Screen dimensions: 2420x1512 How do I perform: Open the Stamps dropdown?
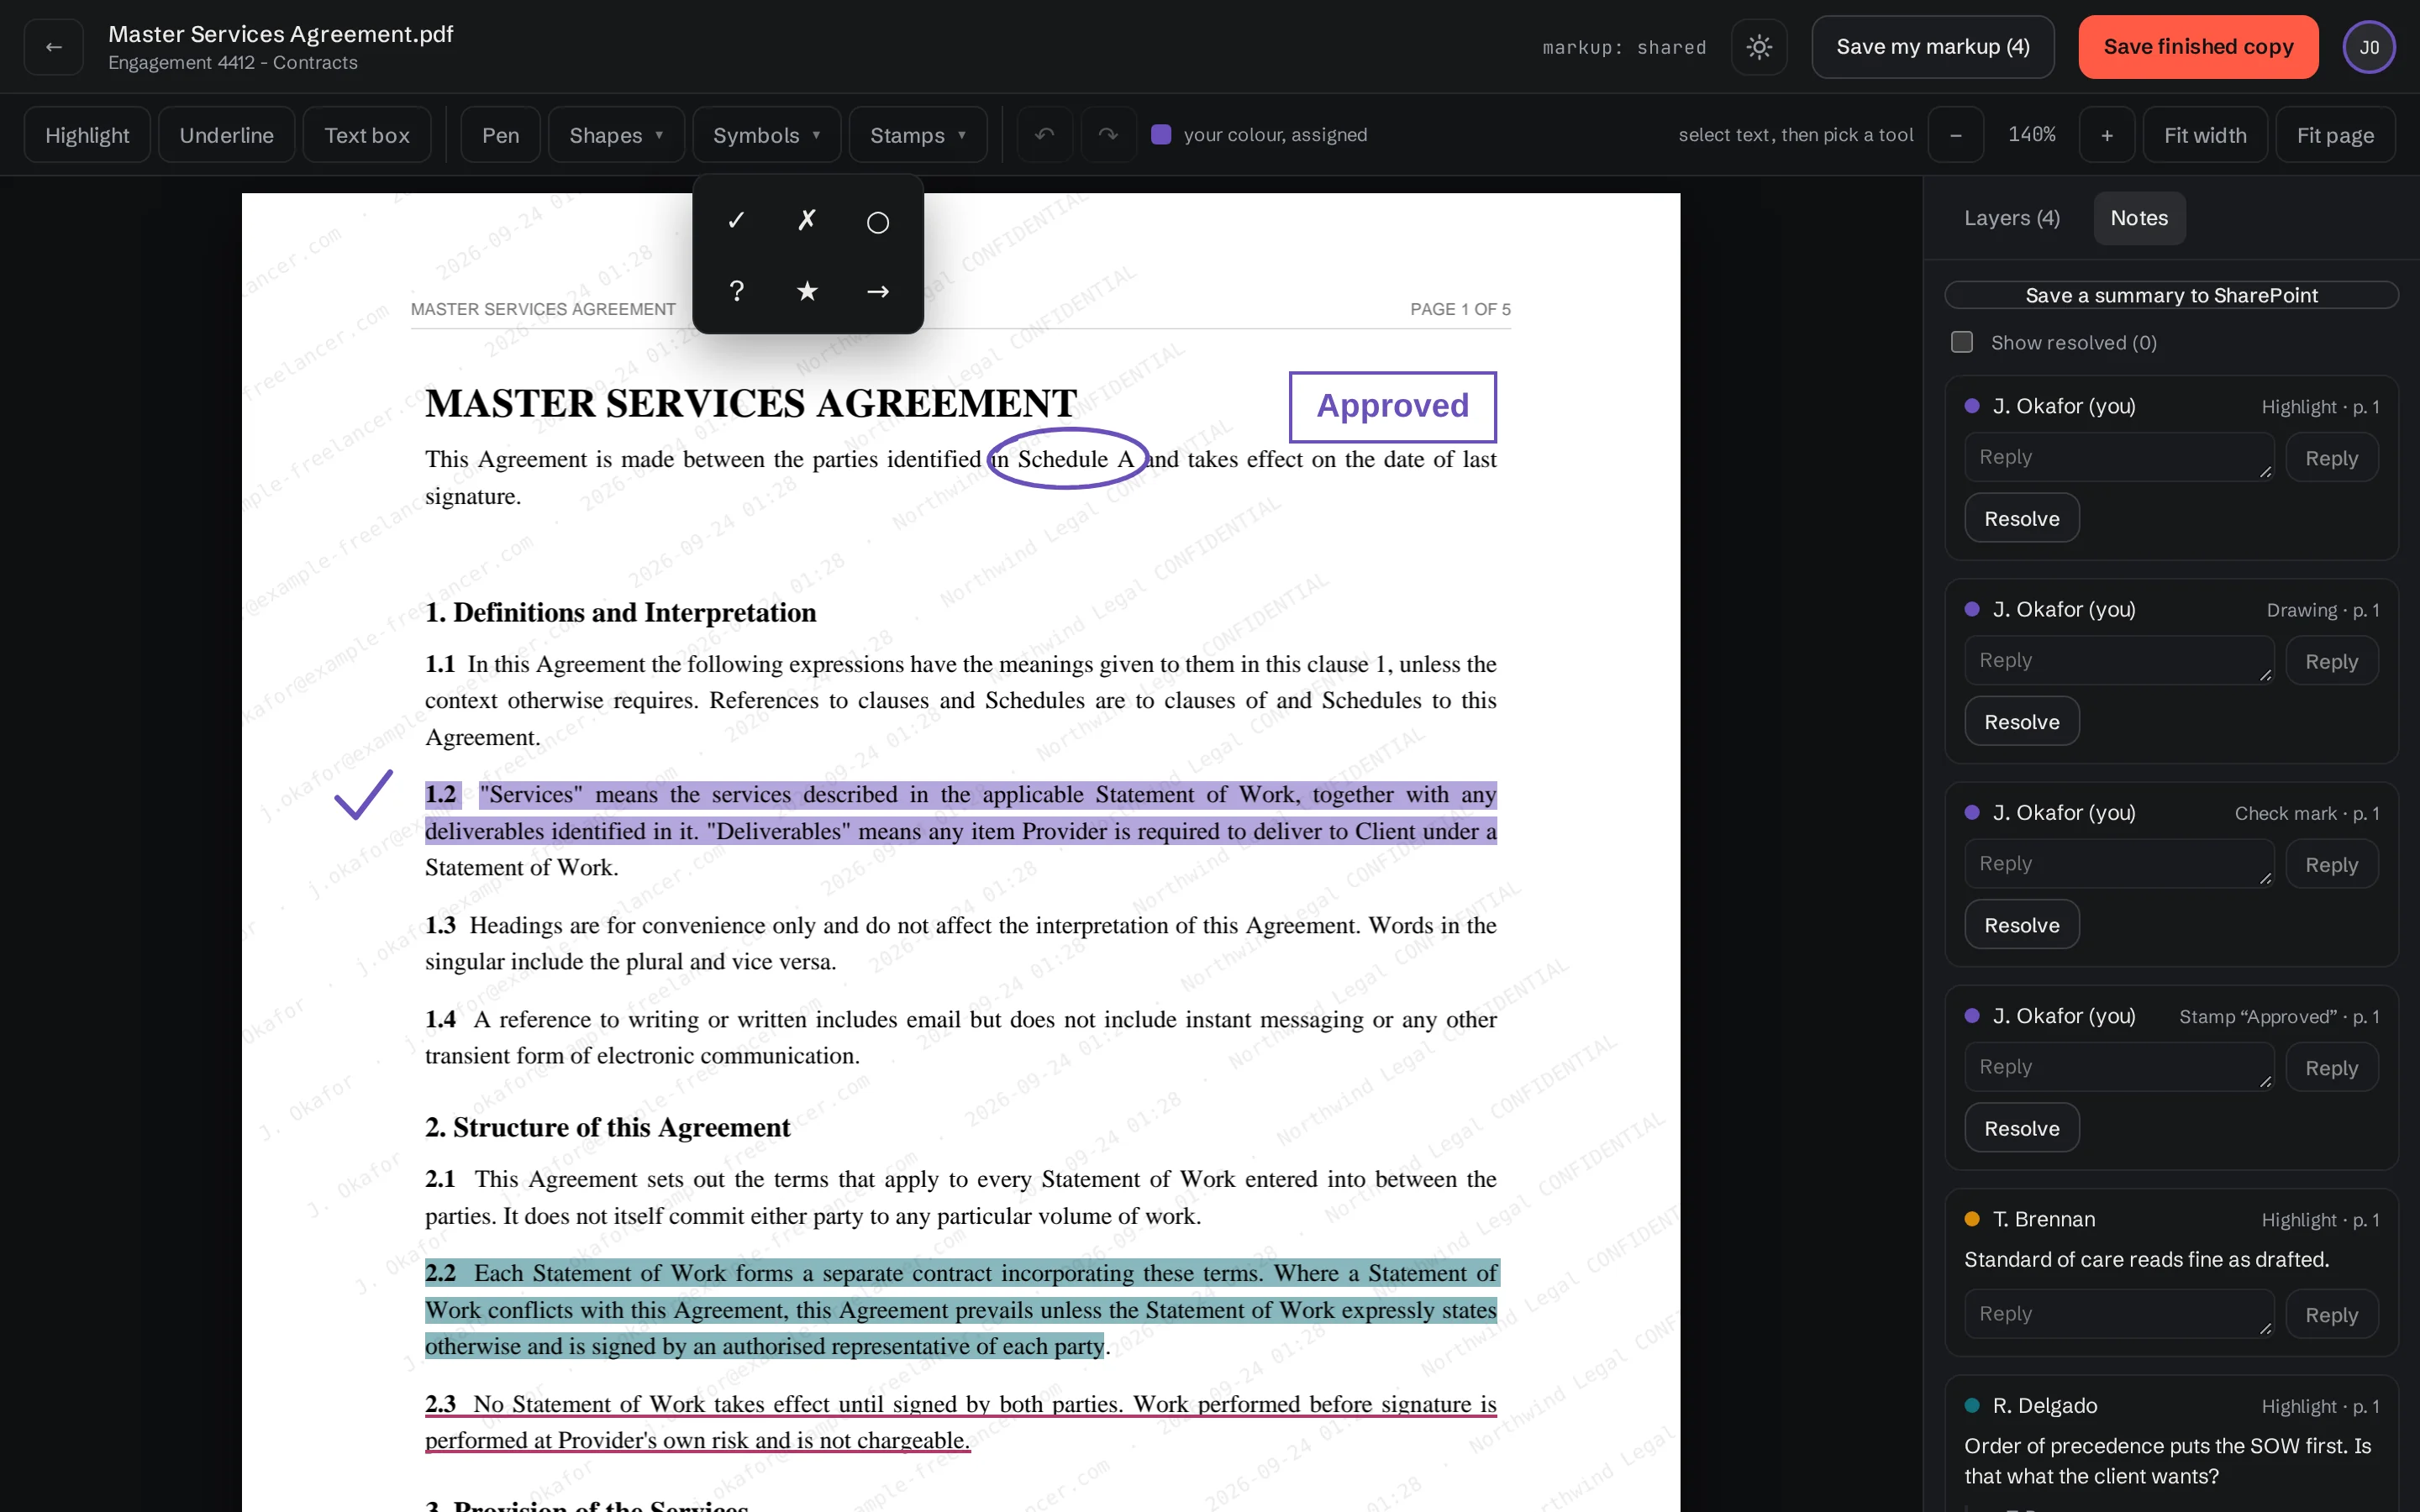click(918, 134)
